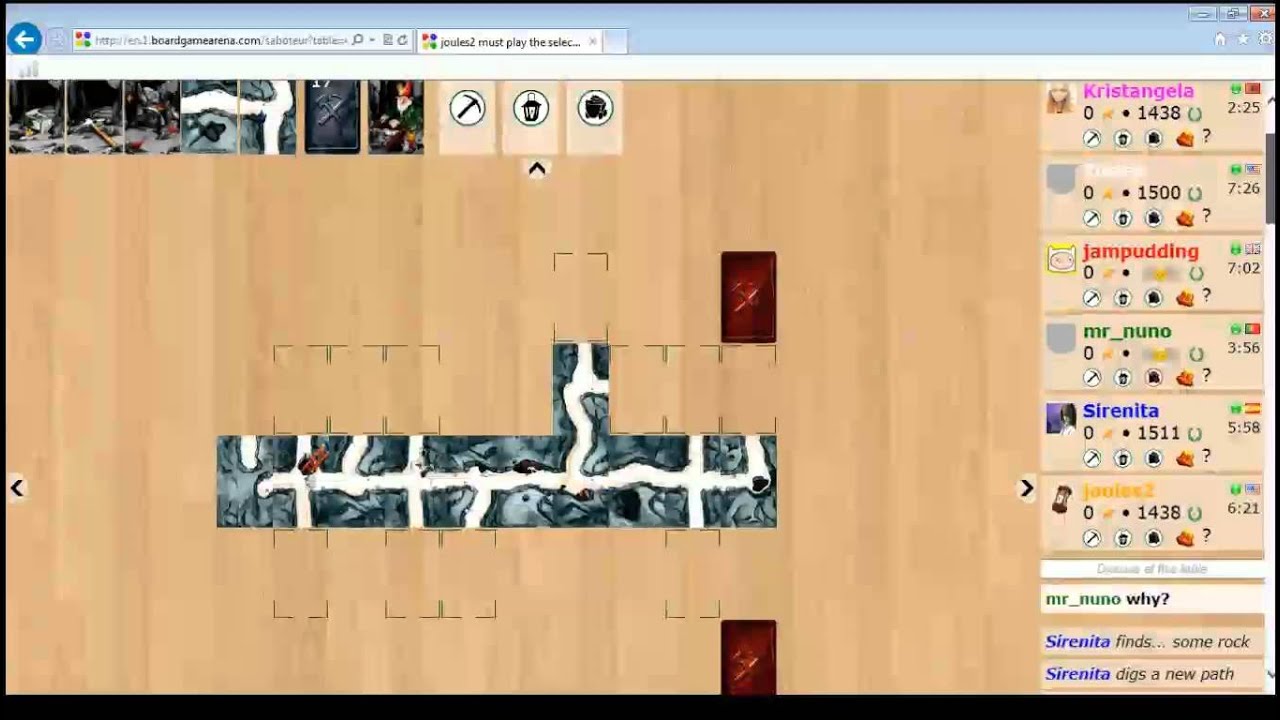Click the compatibility view icon in address bar
The width and height of the screenshot is (1280, 720).
(387, 40)
